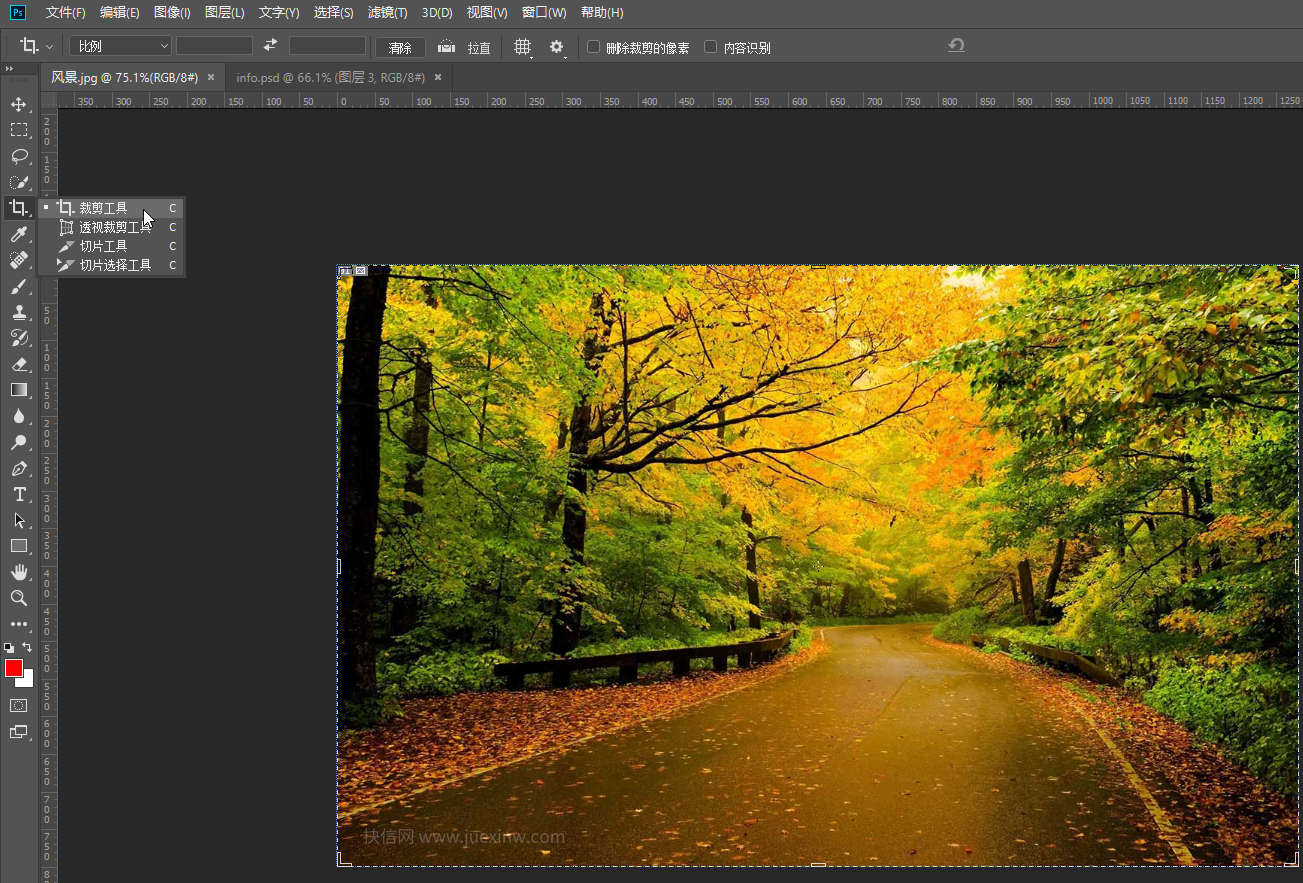Switch to the info.psd document tab
The image size is (1303, 883).
click(330, 77)
